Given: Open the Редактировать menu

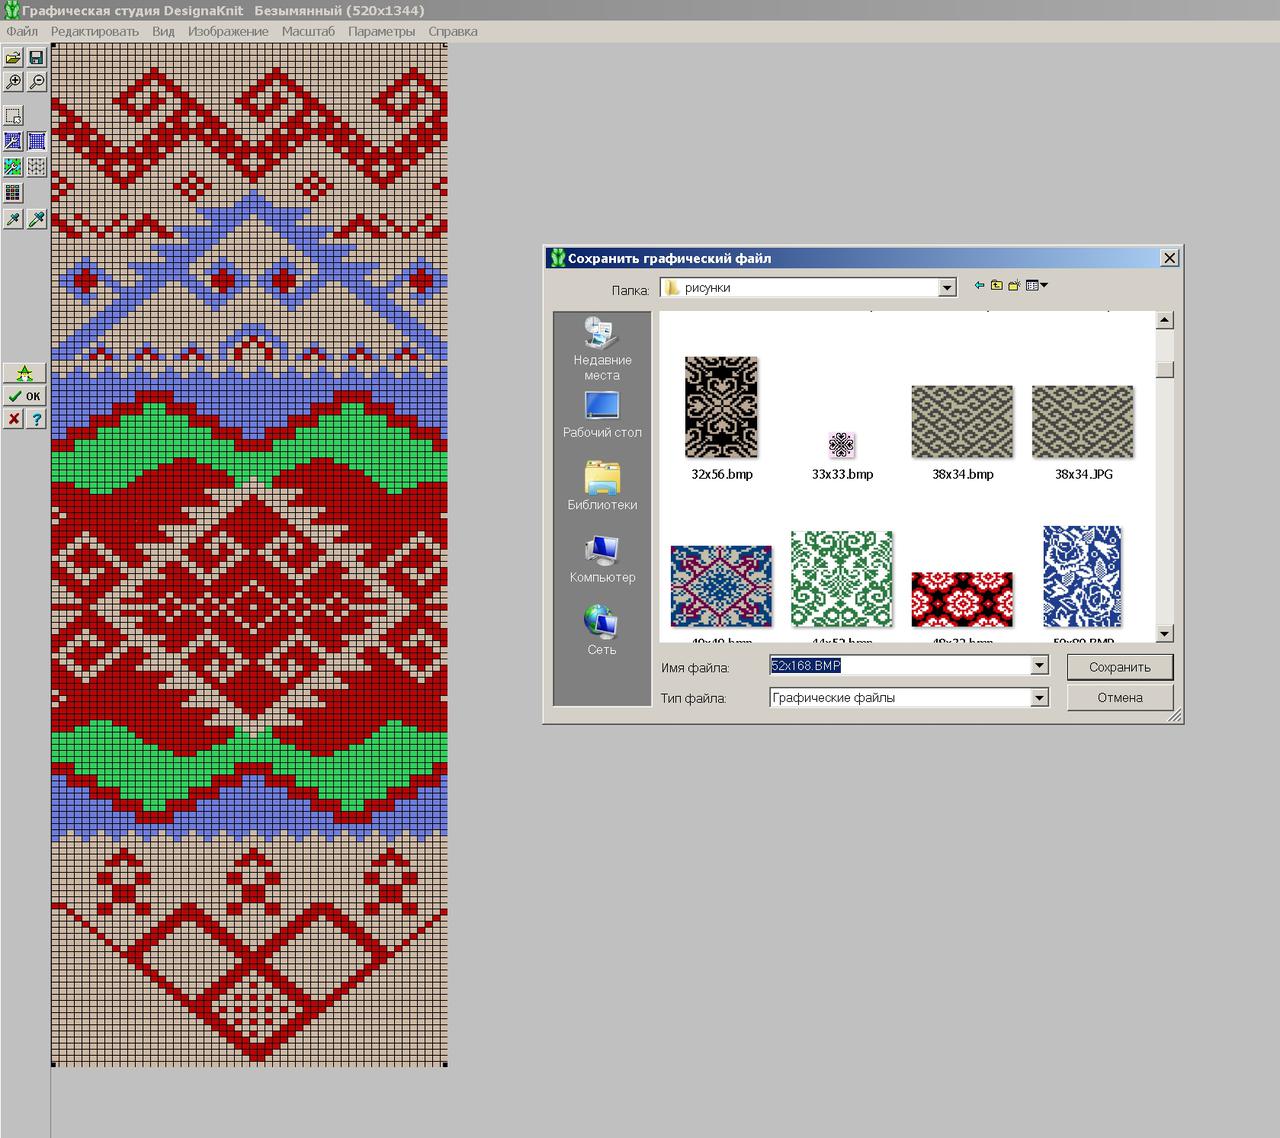Looking at the screenshot, I should coord(95,31).
